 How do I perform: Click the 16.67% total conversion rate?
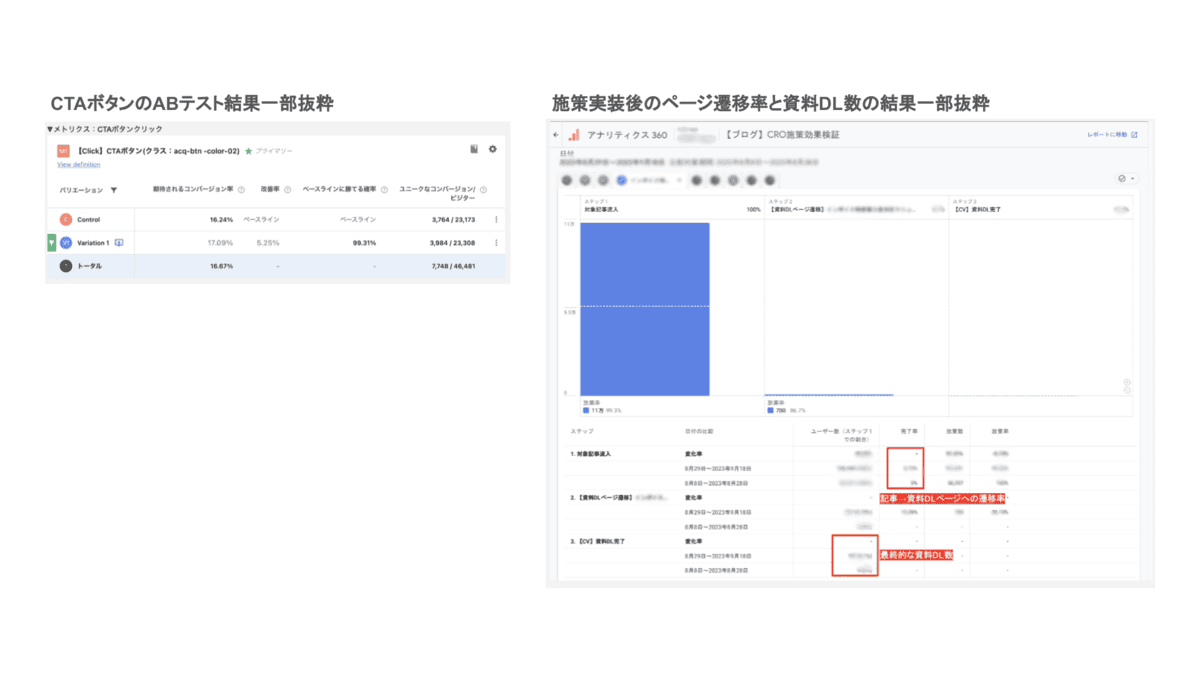click(x=221, y=266)
